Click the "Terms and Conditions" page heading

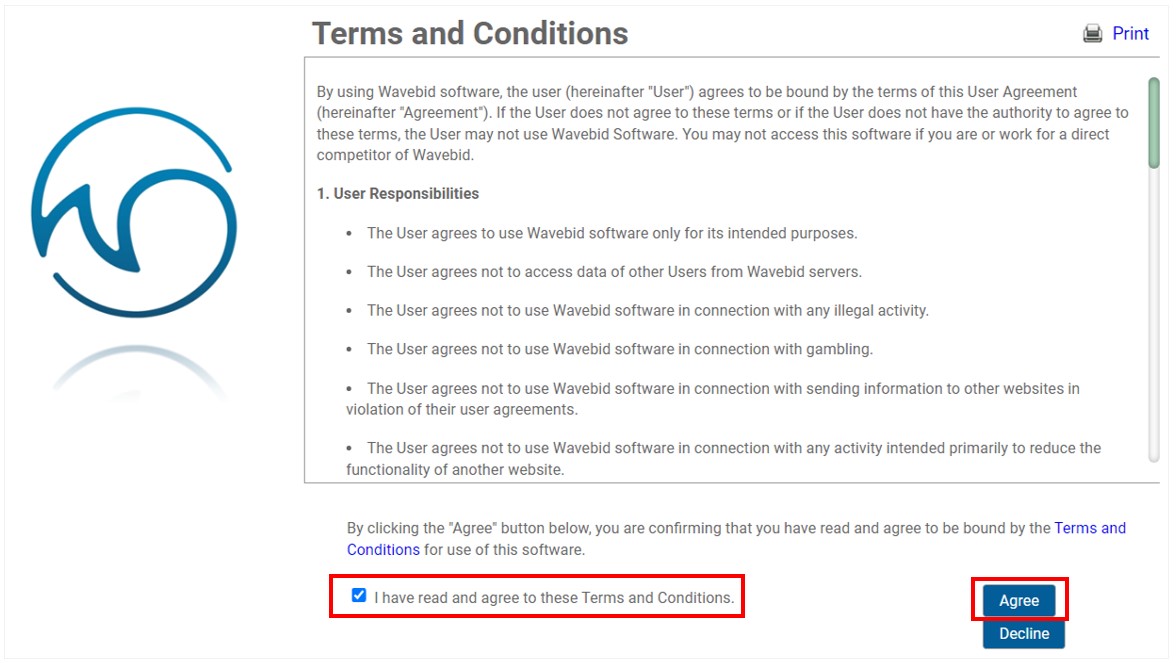(470, 34)
